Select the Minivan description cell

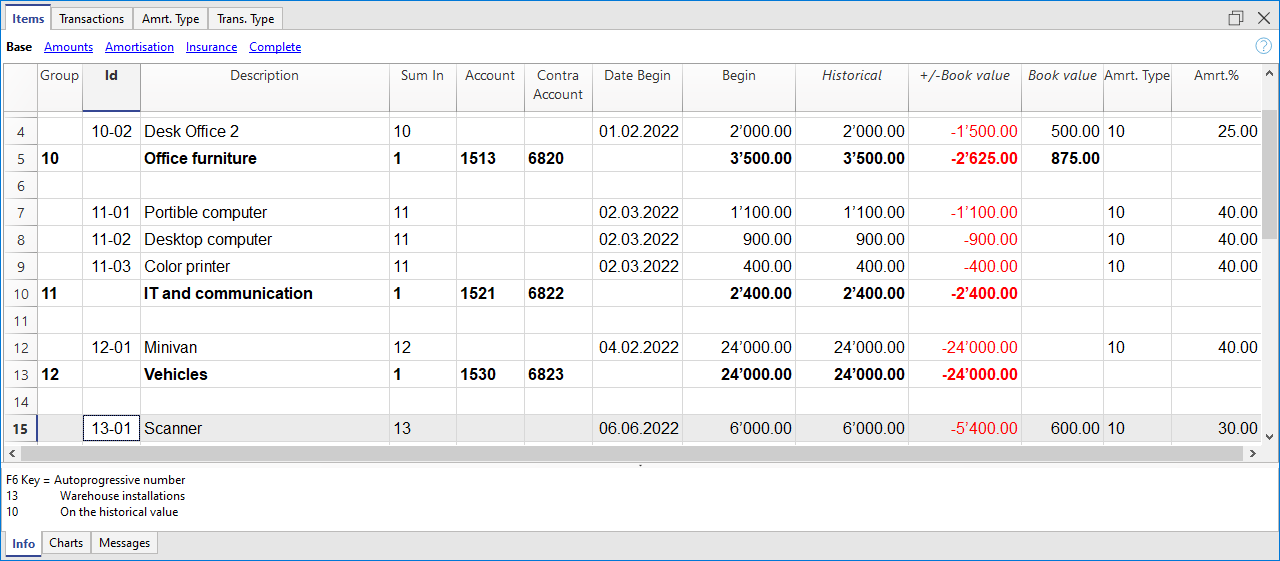pyautogui.click(x=264, y=348)
